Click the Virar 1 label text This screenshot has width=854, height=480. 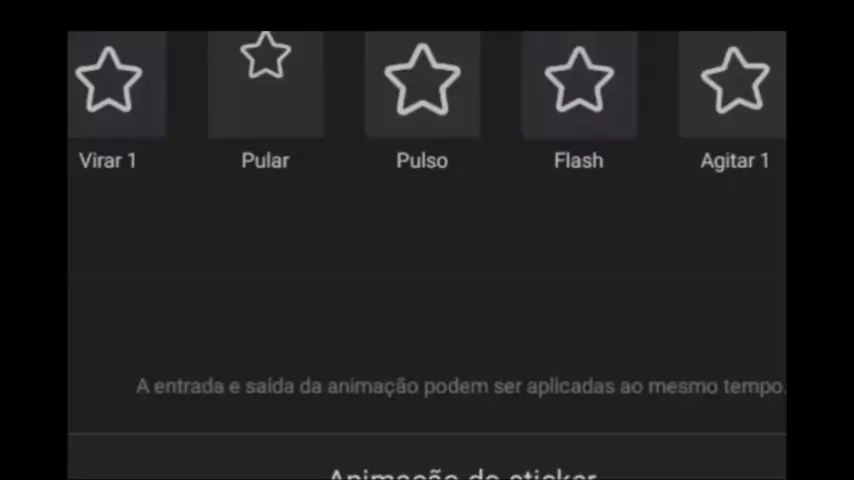coord(108,161)
